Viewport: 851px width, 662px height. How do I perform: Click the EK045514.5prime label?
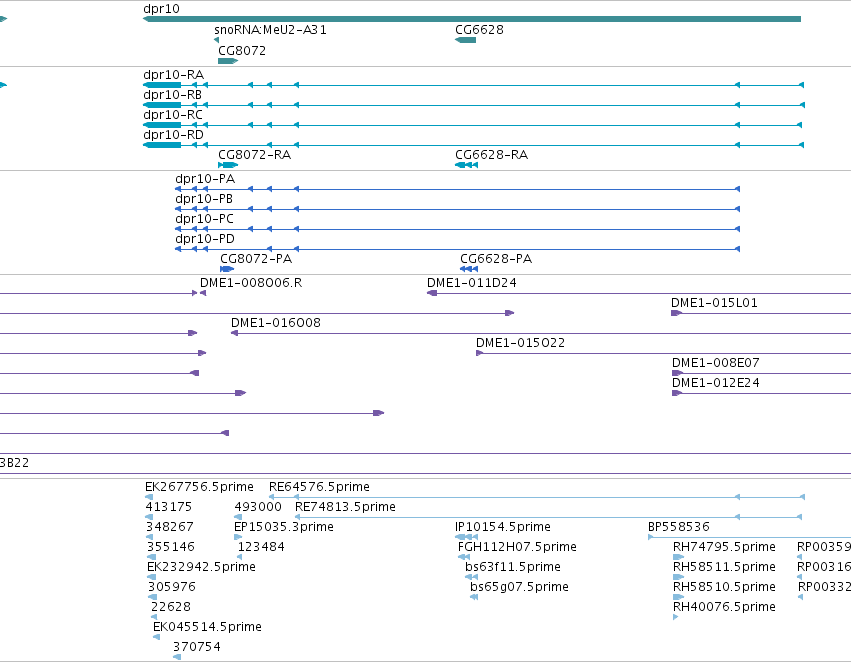coord(207,627)
